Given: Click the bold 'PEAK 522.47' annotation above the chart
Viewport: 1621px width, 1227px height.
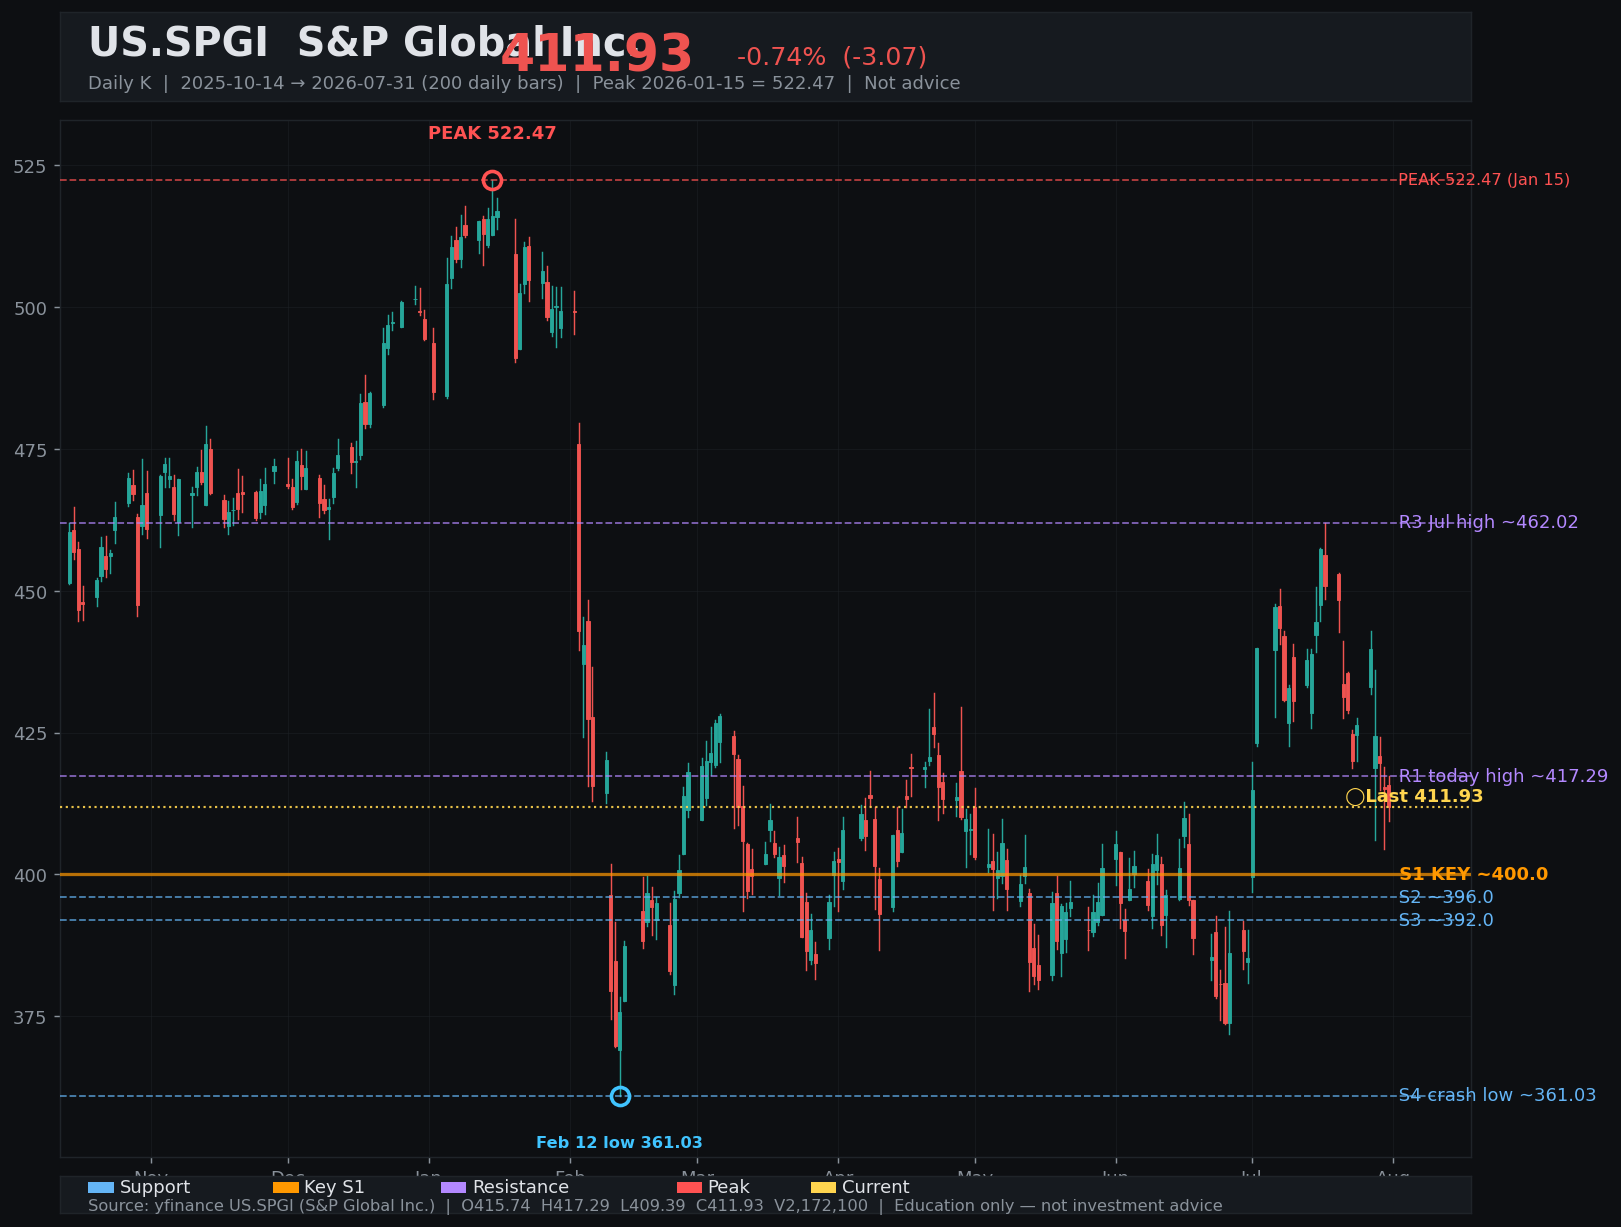Looking at the screenshot, I should pos(492,133).
